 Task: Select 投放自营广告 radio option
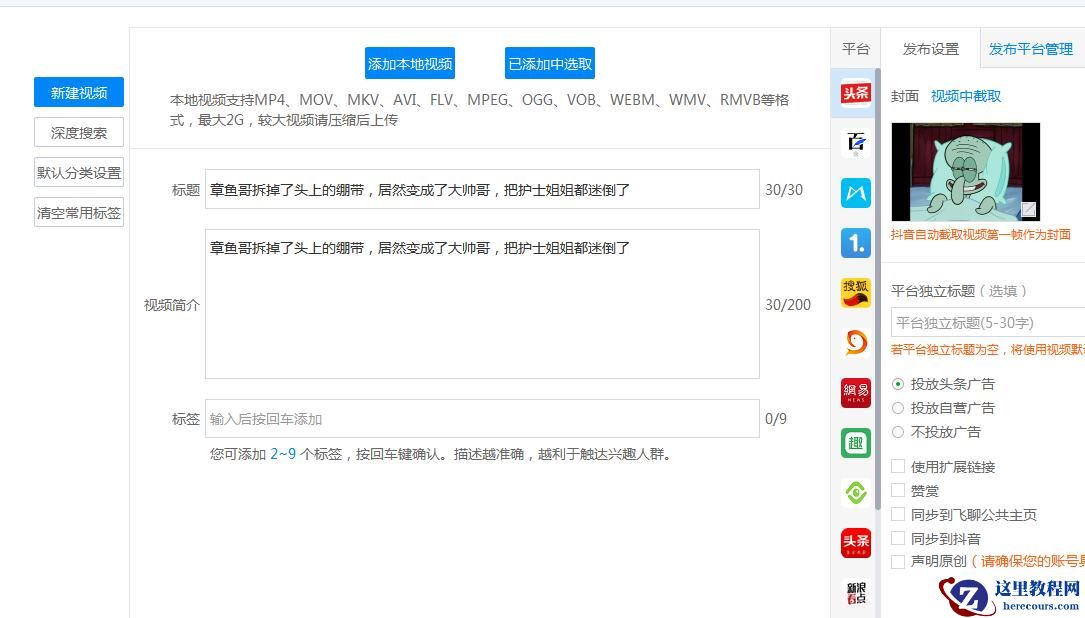[898, 408]
